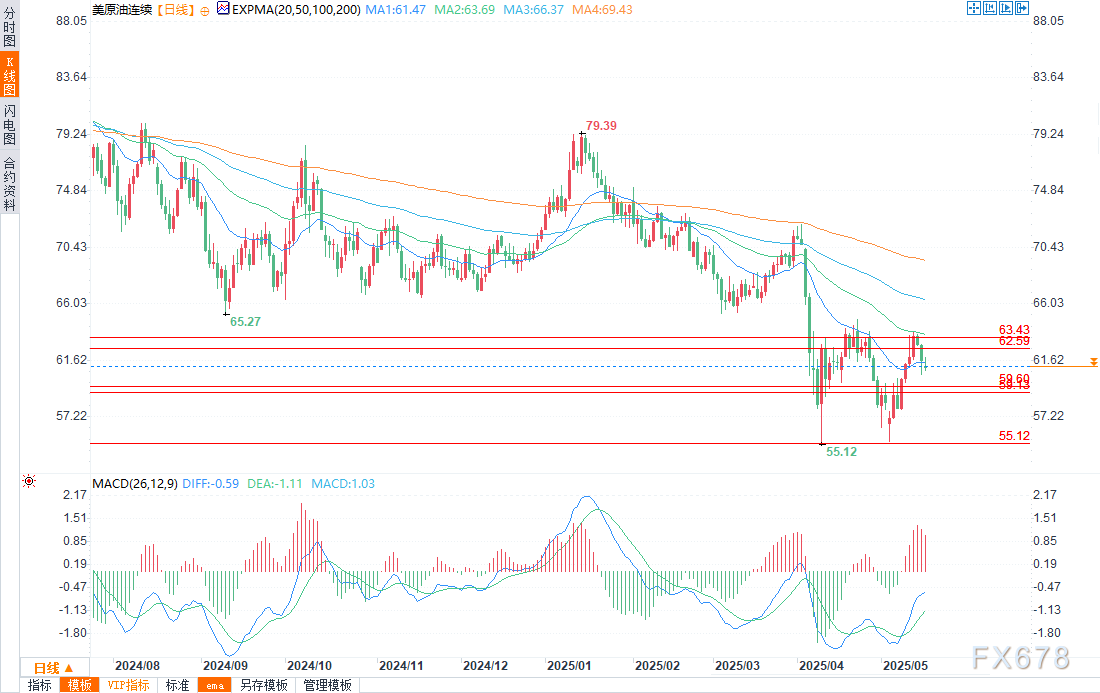Open the 合约资料 side tab
Screen dimensions: 1100x693
click(x=9, y=182)
